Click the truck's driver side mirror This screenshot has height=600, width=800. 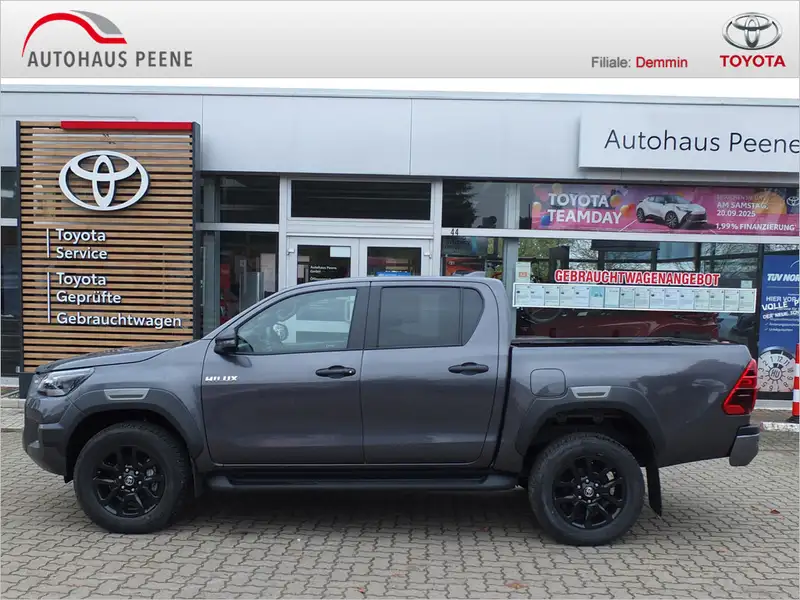(x=226, y=342)
